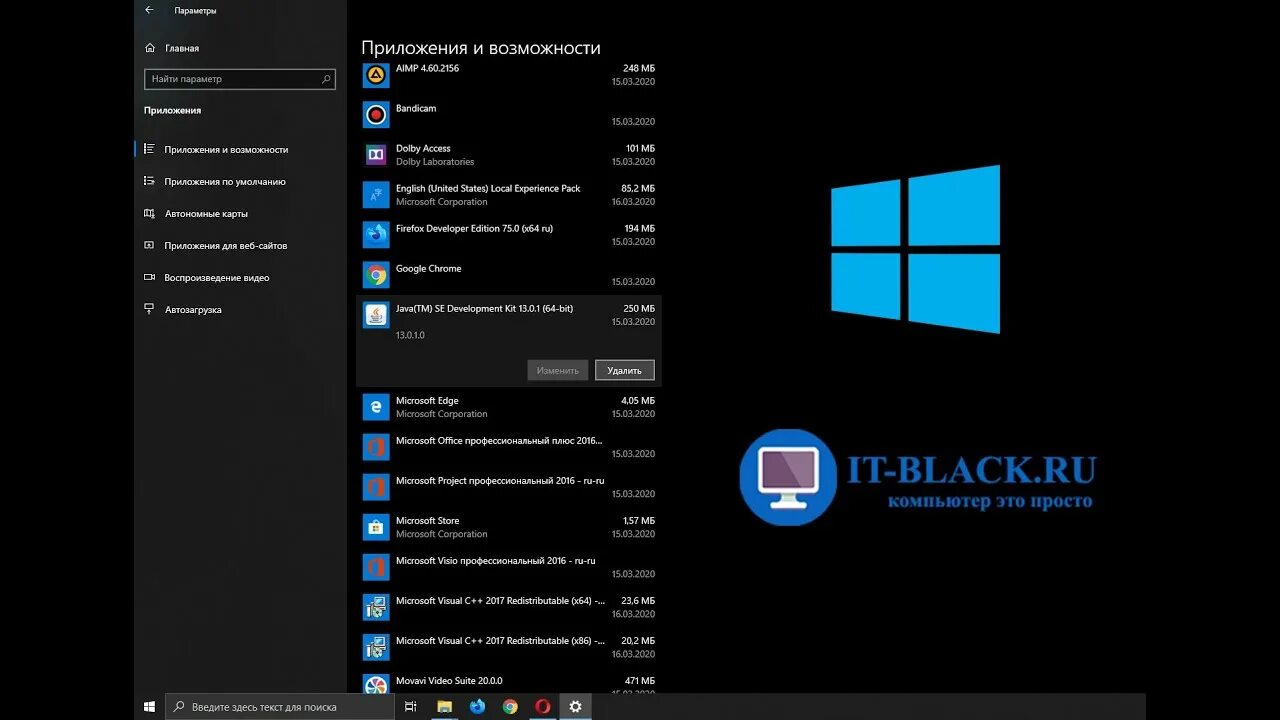Select English (United States) Local Experience Pack
Screen dimensions: 1280x720
coord(509,195)
